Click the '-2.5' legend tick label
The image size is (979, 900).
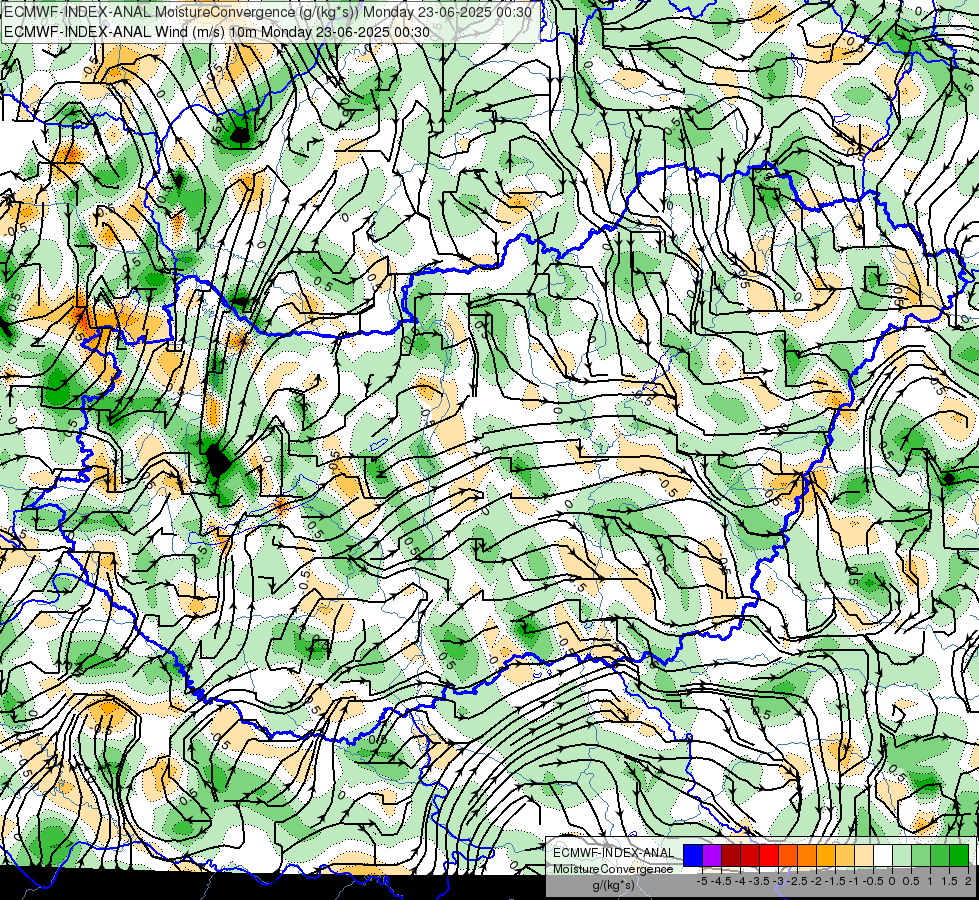[x=797, y=881]
